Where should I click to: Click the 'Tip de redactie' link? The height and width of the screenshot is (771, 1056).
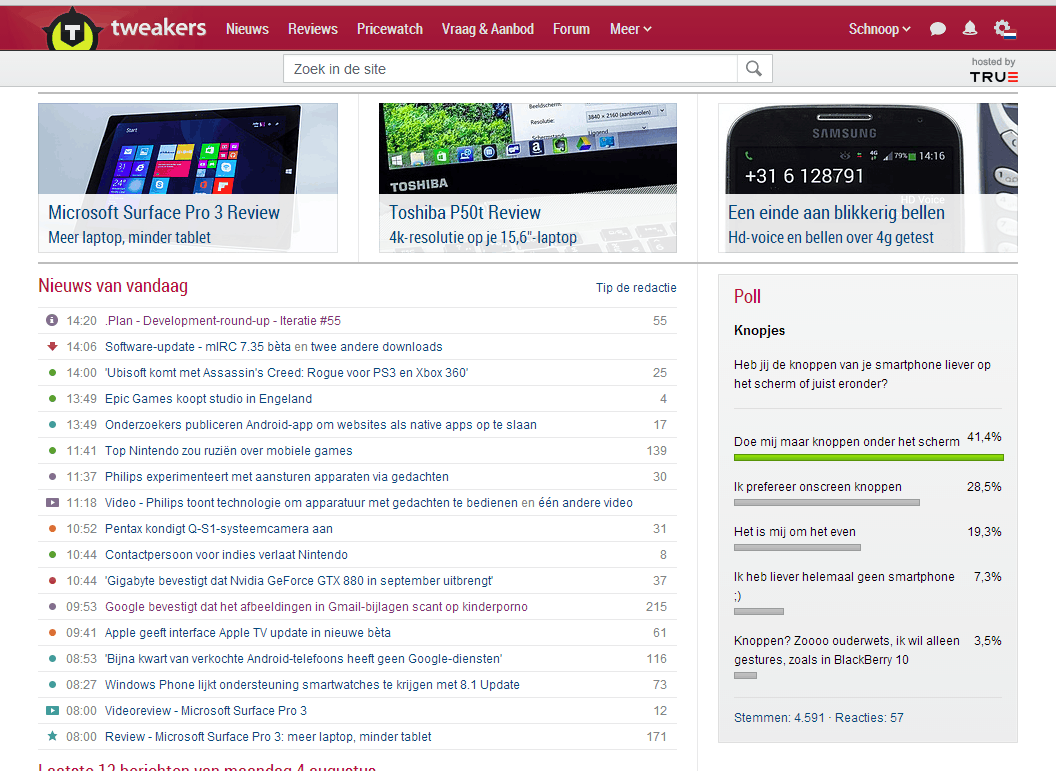coord(636,288)
